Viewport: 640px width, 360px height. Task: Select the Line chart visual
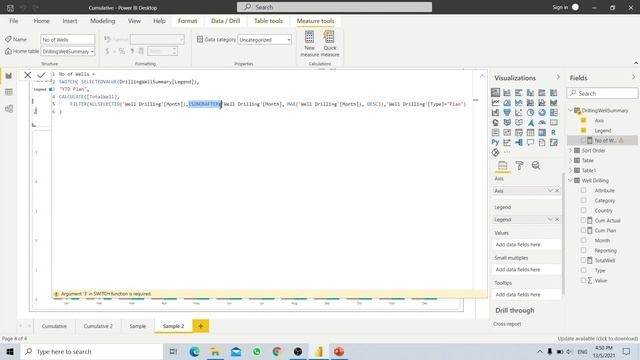(495, 102)
